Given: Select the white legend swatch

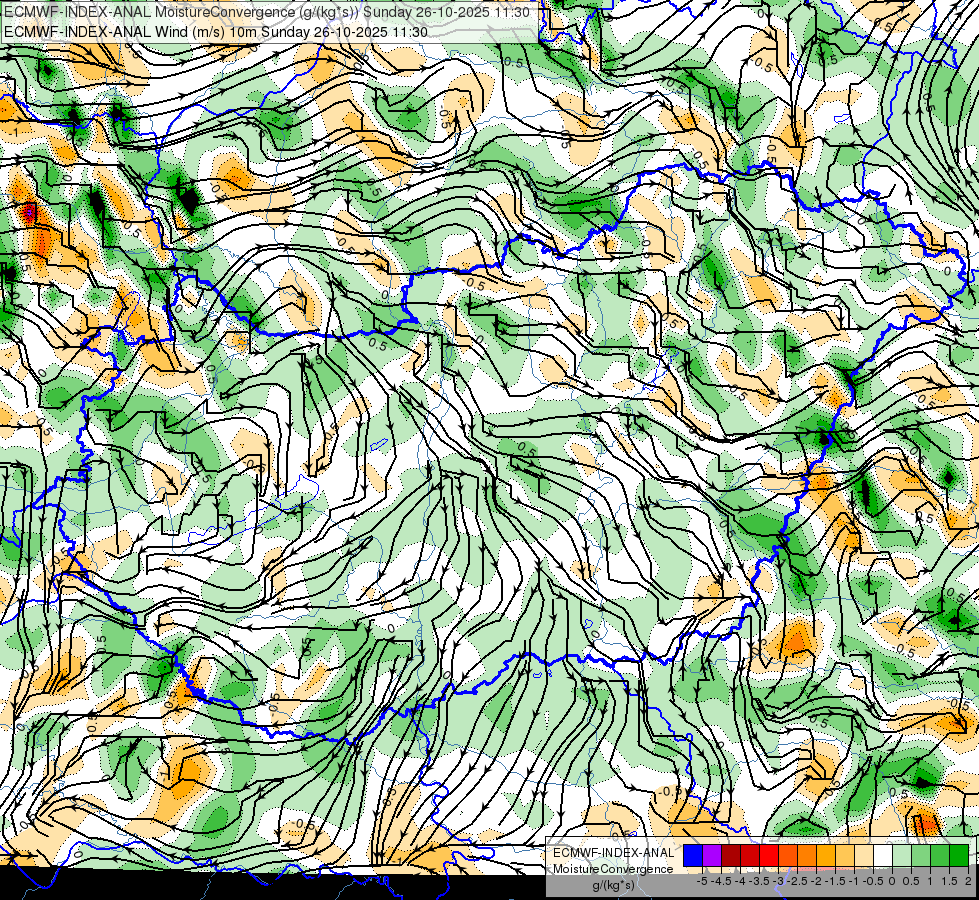Looking at the screenshot, I should [x=883, y=855].
